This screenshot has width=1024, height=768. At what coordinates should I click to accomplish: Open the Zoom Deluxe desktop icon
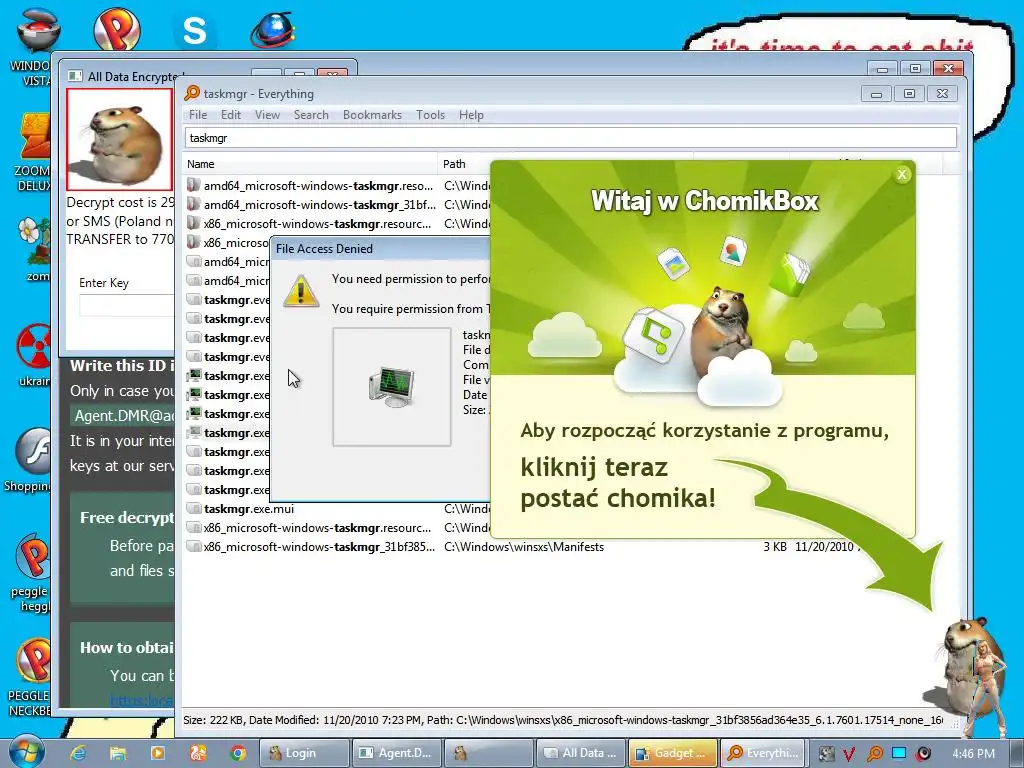[34, 137]
